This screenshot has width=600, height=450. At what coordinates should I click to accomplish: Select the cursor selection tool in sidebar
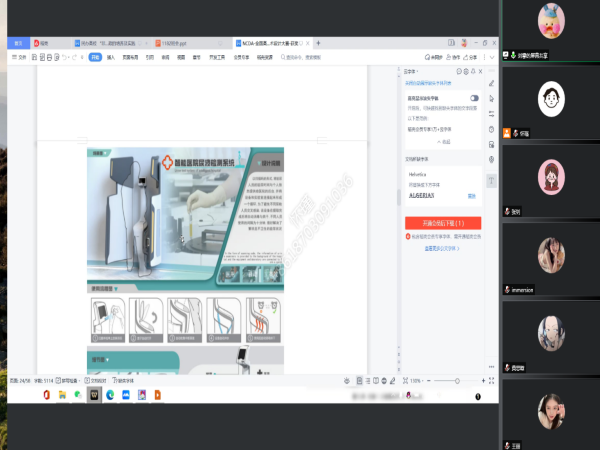click(x=491, y=98)
